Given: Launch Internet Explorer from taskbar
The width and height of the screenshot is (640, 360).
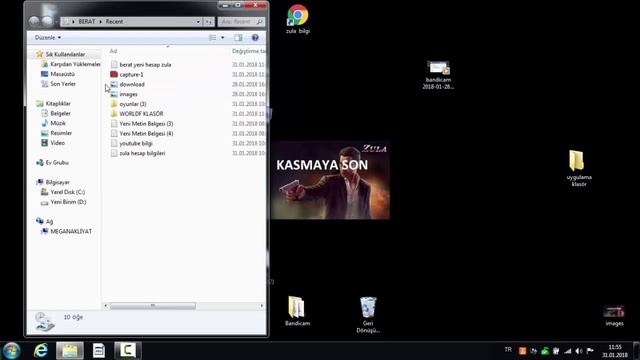Looking at the screenshot, I should pos(41,351).
